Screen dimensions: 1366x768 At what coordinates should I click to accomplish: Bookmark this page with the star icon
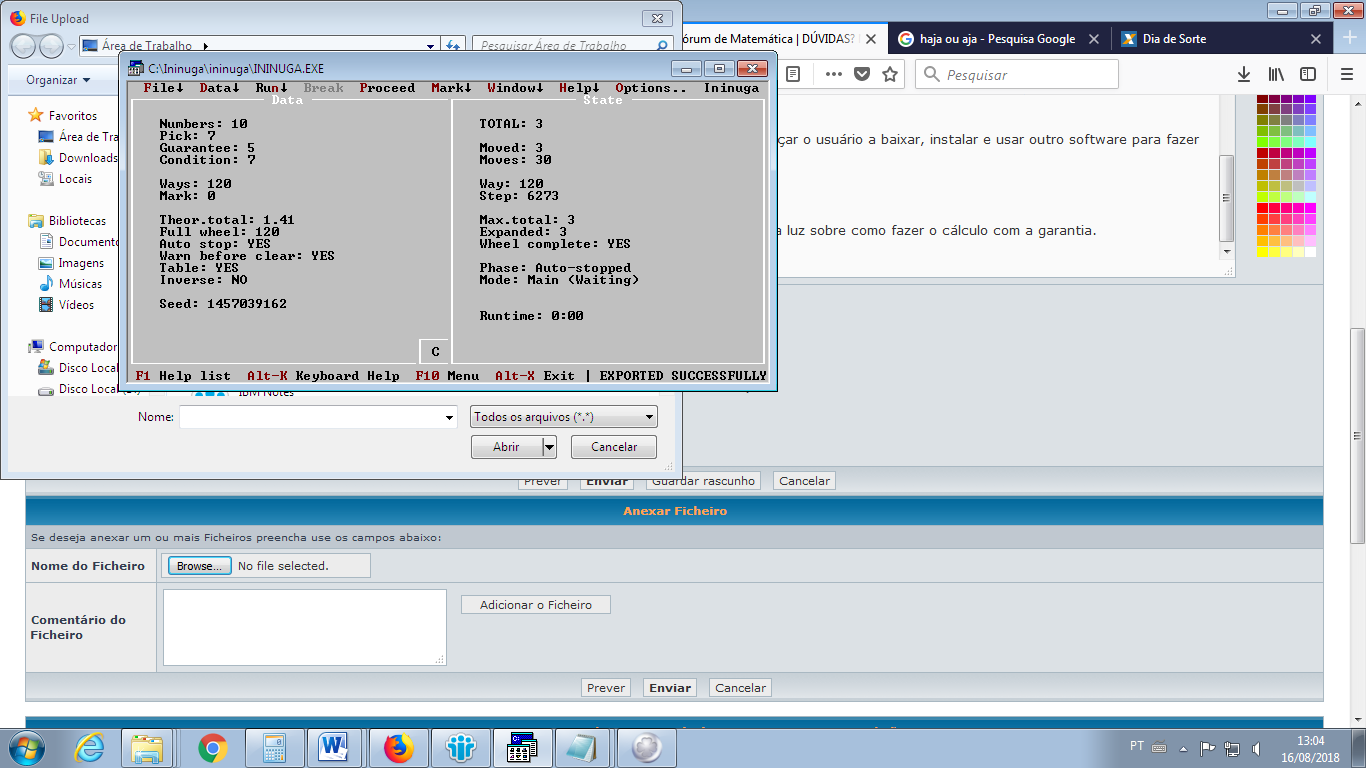coord(890,74)
